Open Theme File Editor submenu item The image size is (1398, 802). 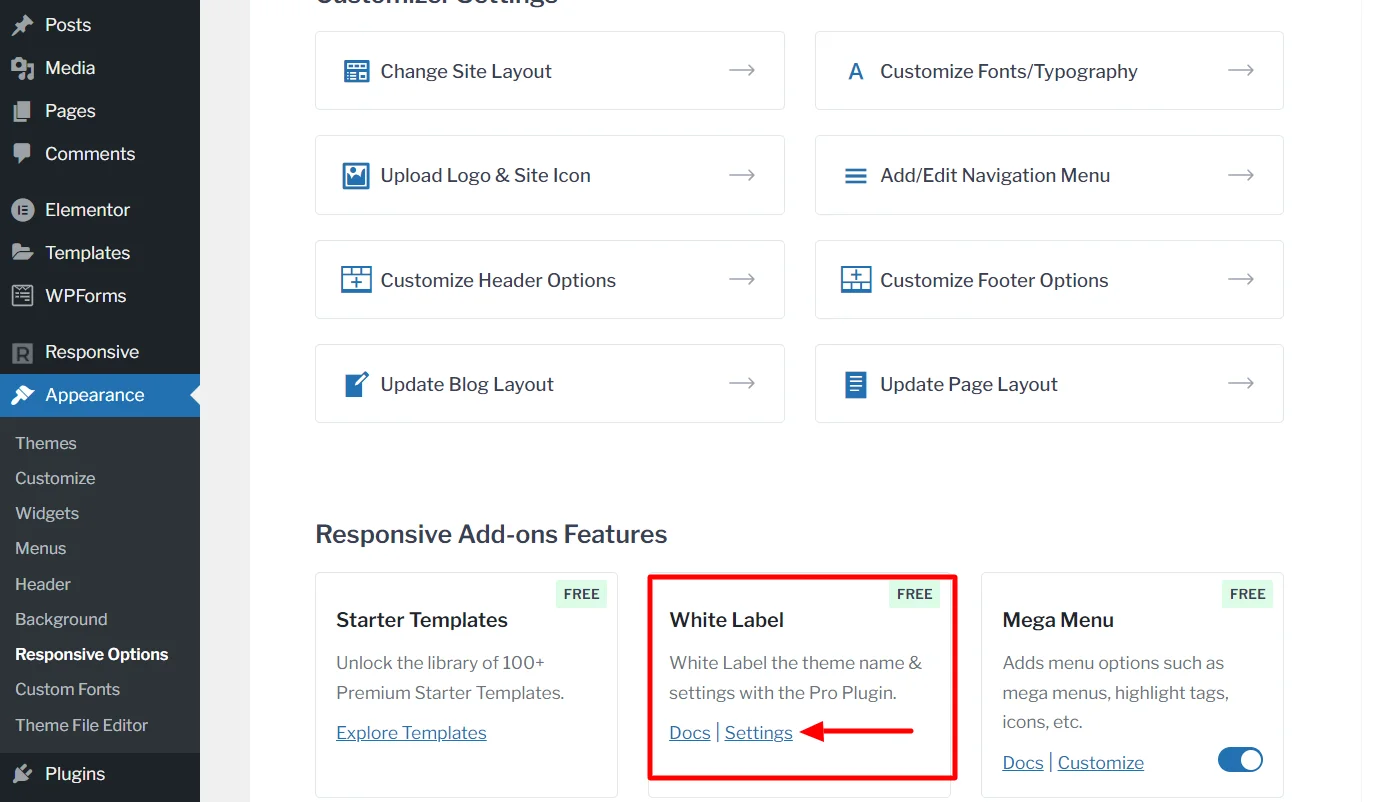tap(82, 725)
